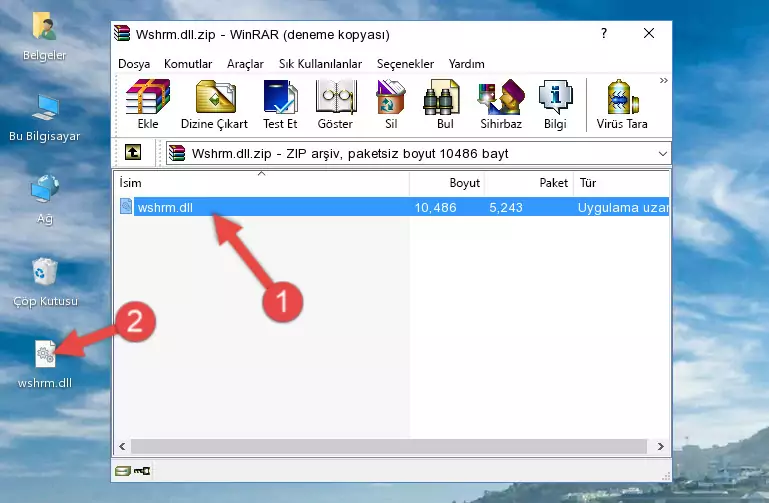This screenshot has width=769, height=503.
Task: Open the Araçlar menu
Action: [x=245, y=64]
